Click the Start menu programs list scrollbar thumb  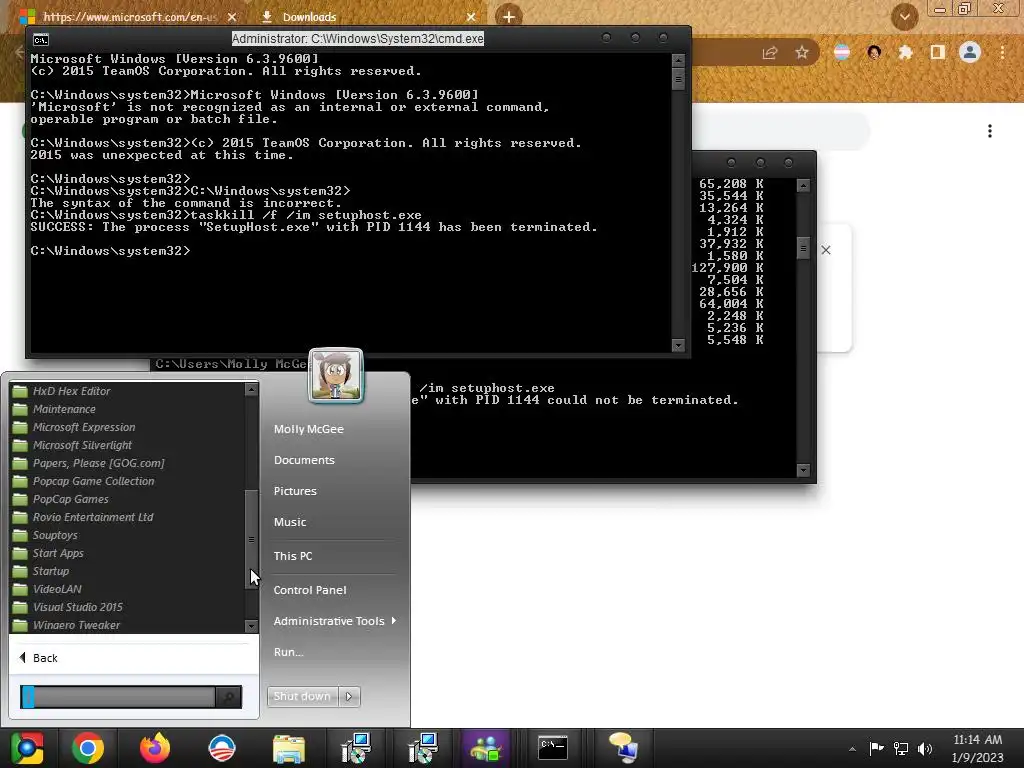coord(251,539)
